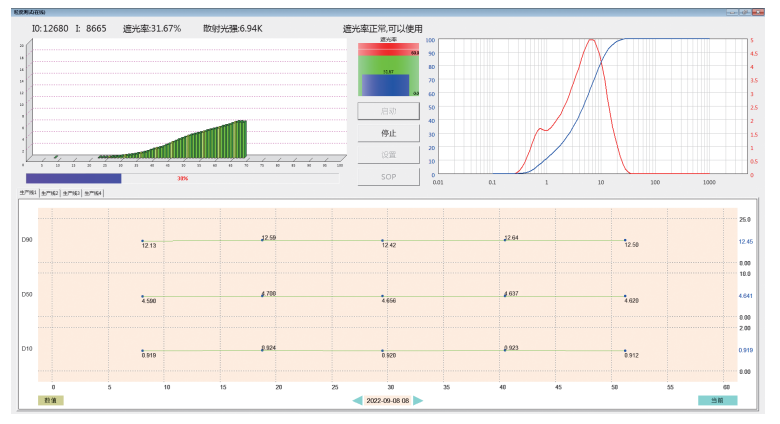This screenshot has width=780, height=424.
Task: Switch to the 生产线1 tab
Action: tap(28, 192)
